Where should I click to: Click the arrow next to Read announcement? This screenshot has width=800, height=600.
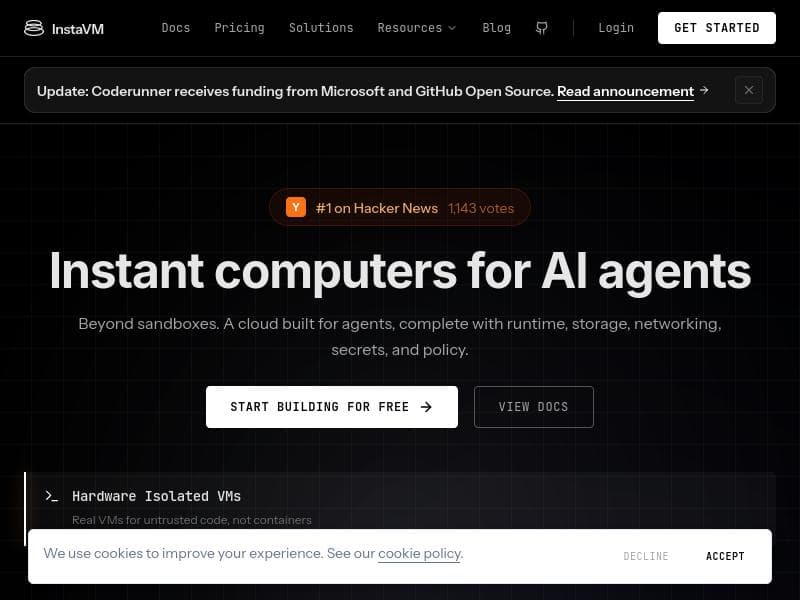[x=704, y=90]
